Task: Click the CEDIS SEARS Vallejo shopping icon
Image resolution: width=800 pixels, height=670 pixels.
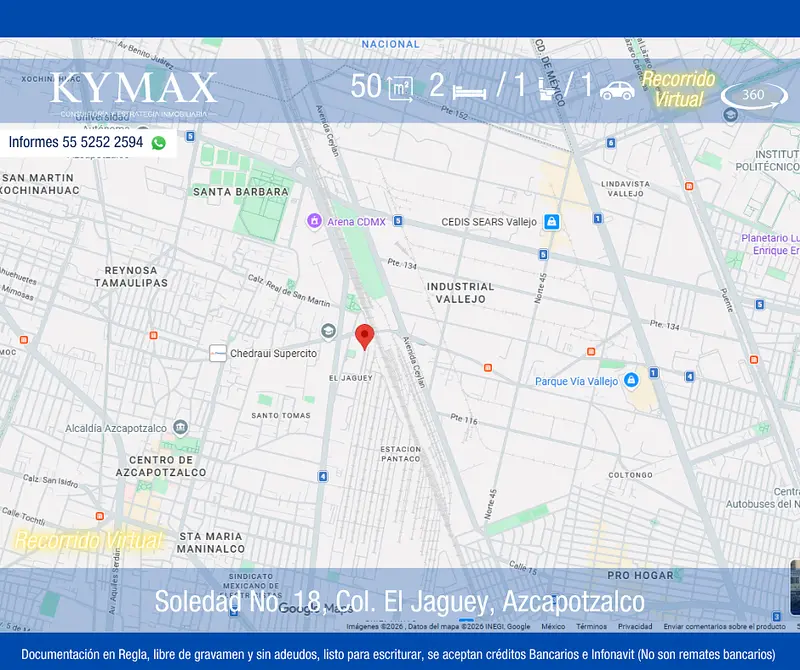Action: (551, 222)
